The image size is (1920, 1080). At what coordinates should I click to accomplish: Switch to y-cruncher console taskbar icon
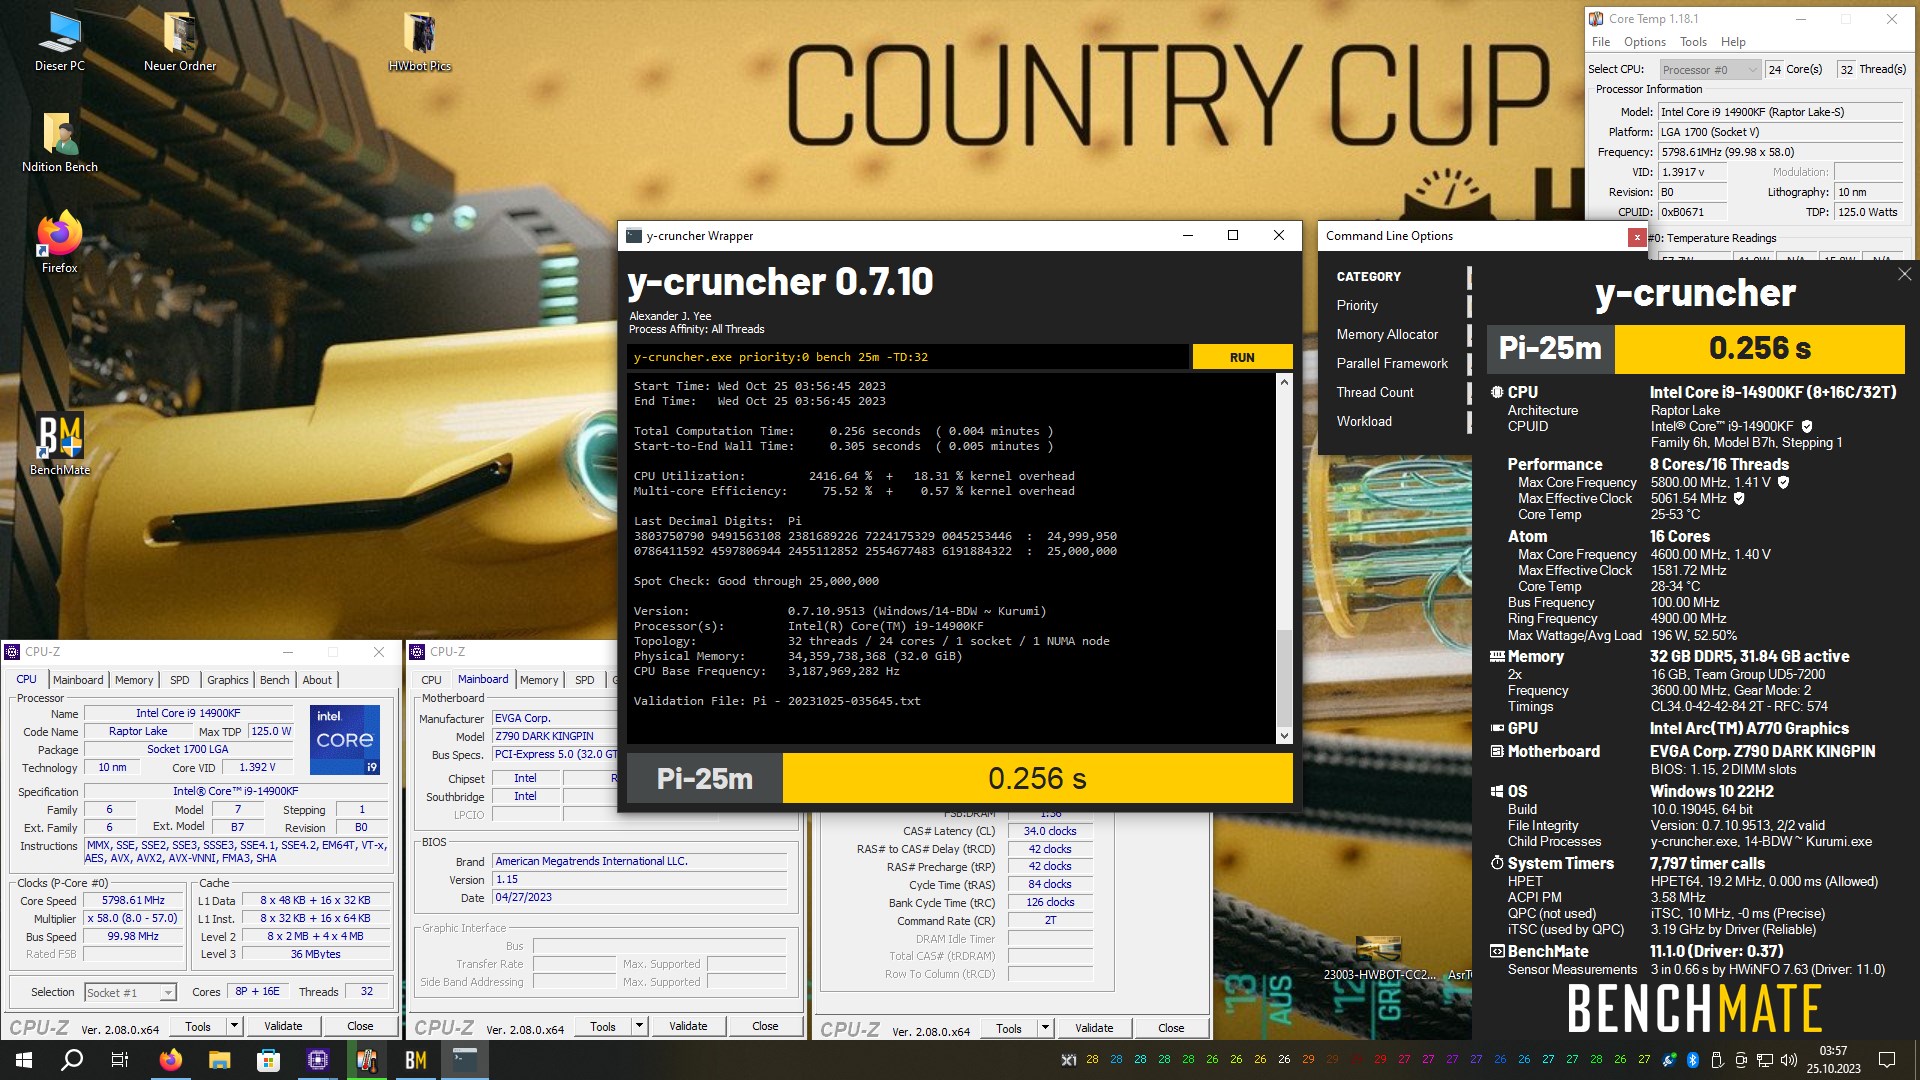click(465, 1060)
